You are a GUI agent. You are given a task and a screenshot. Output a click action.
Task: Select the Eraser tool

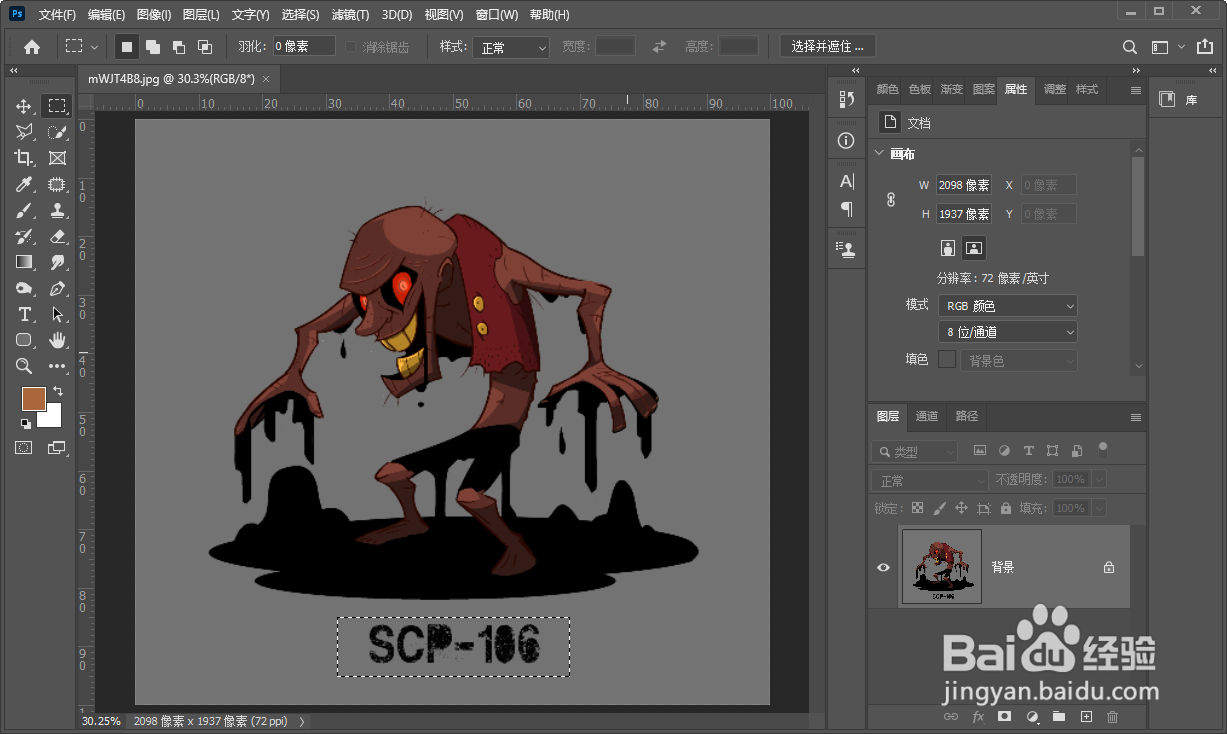point(57,236)
